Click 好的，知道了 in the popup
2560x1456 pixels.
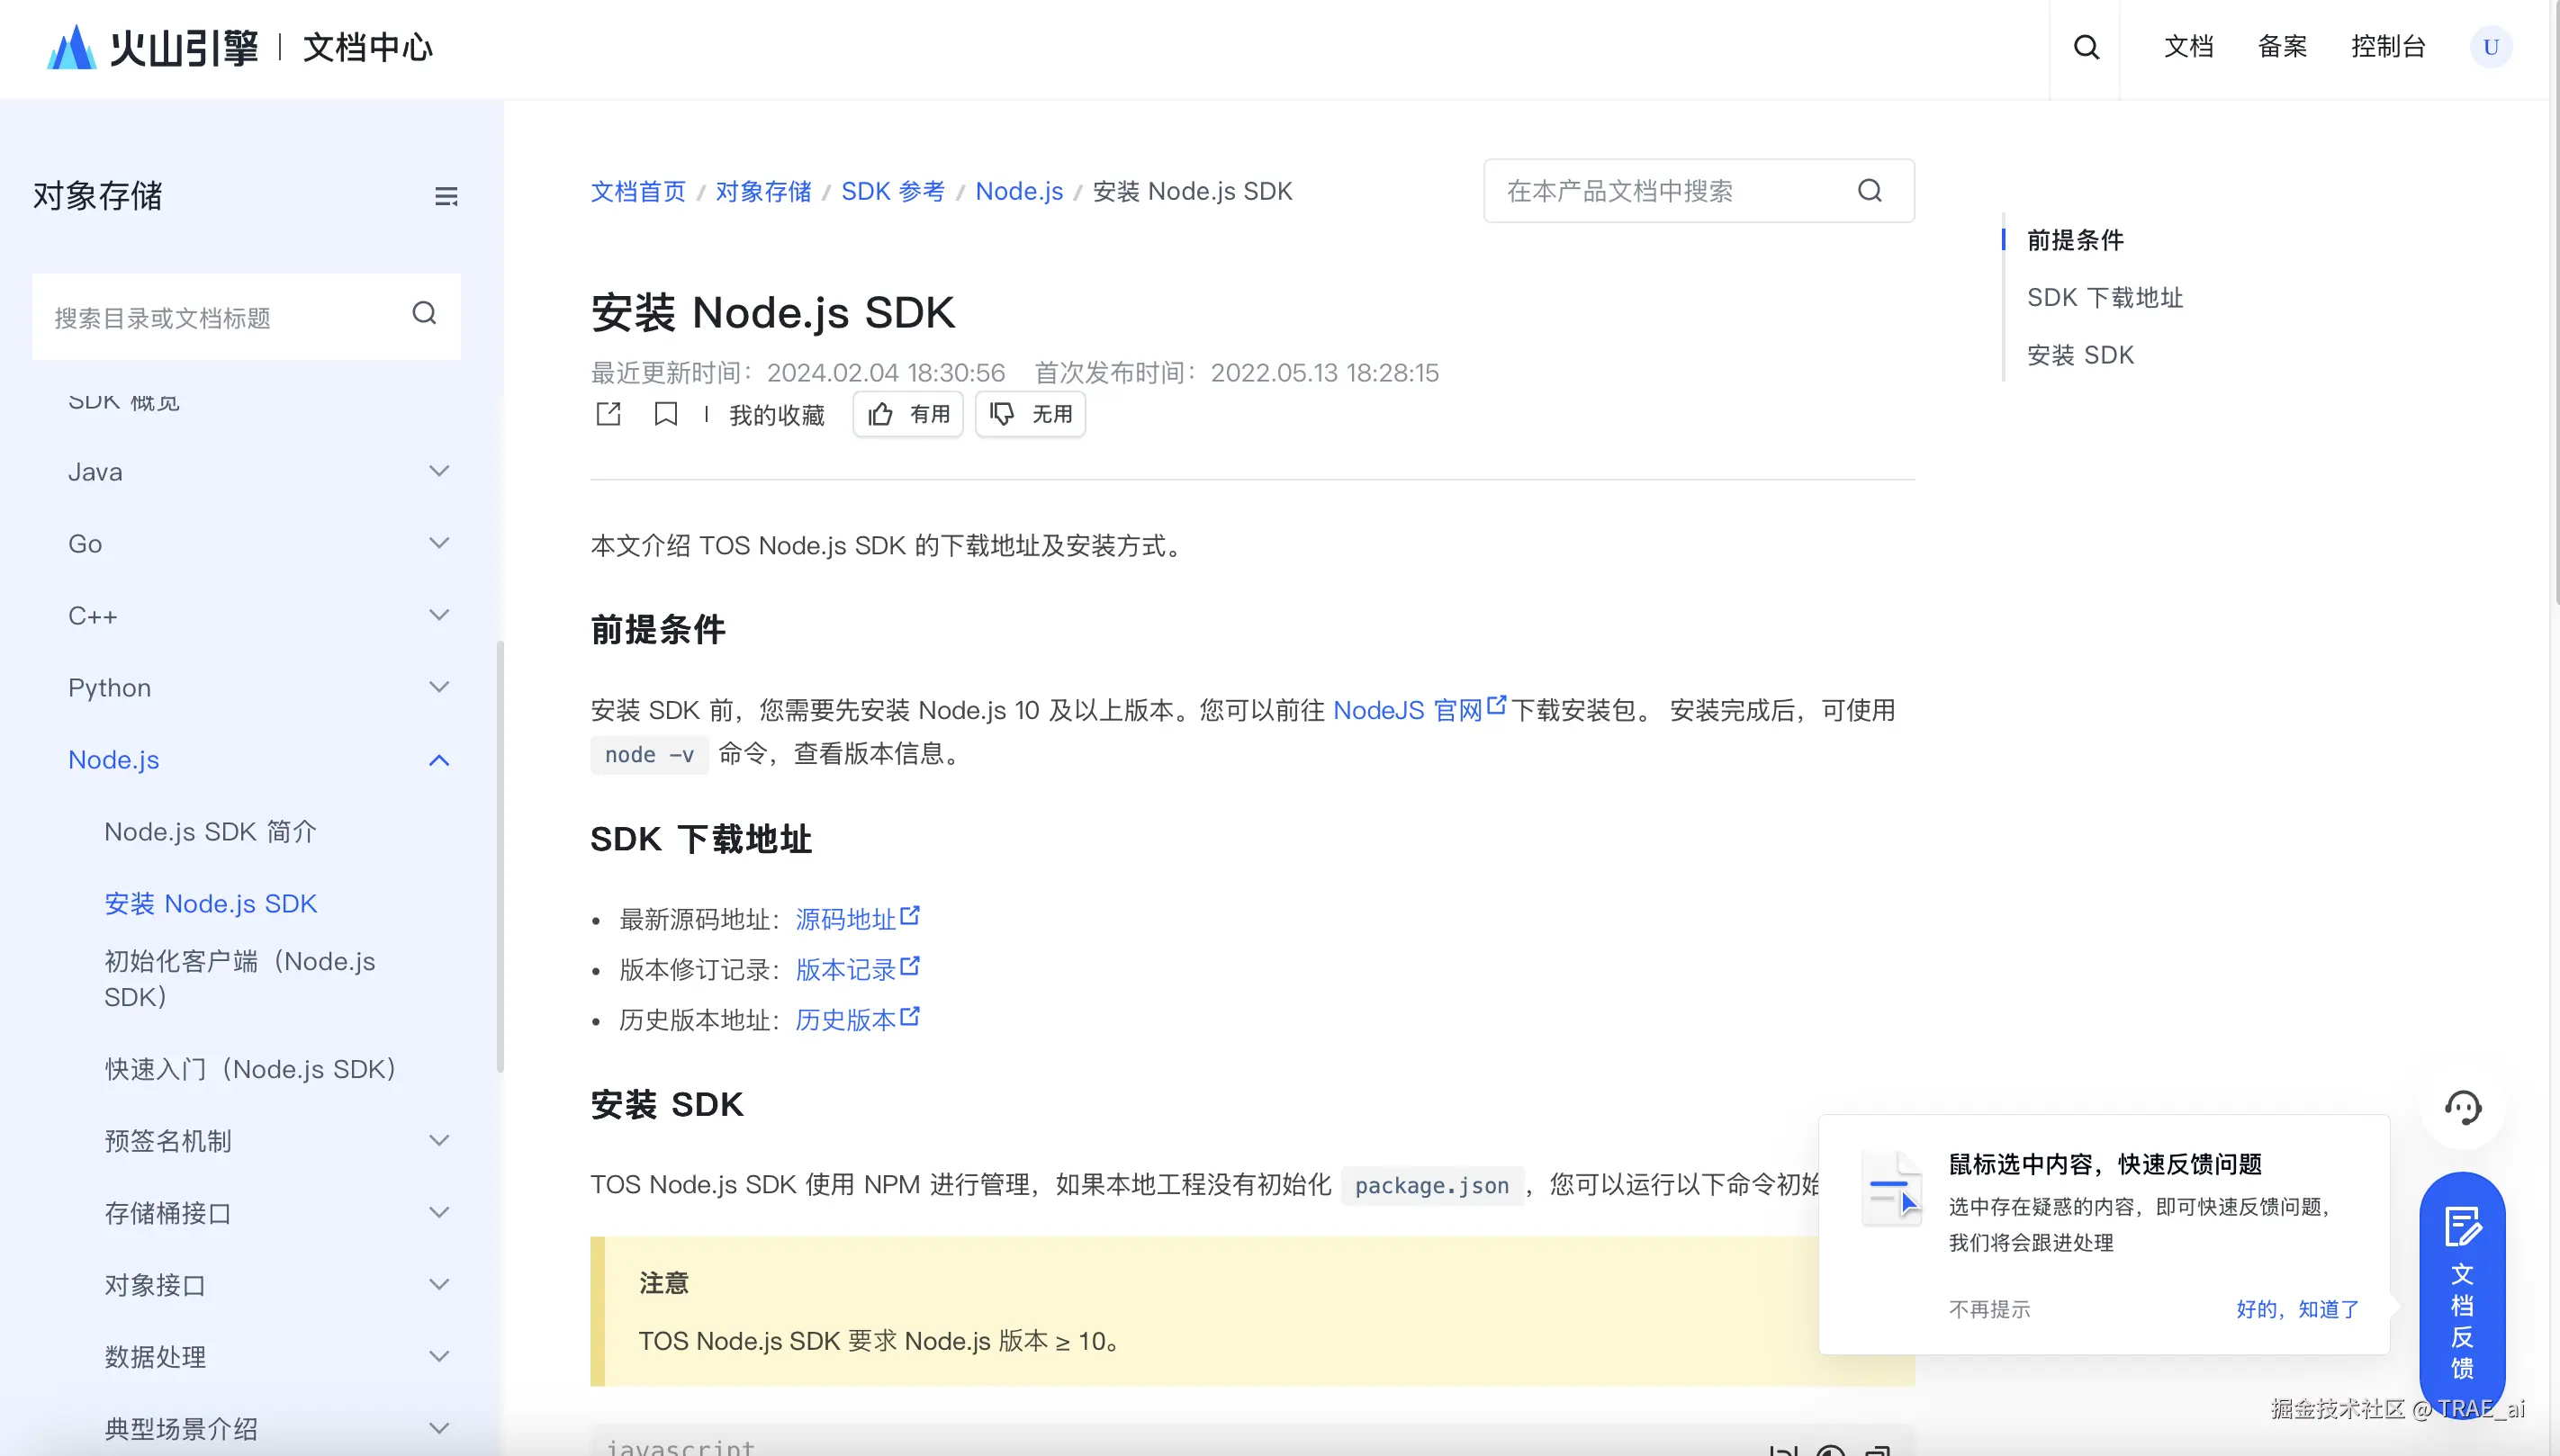2297,1309
